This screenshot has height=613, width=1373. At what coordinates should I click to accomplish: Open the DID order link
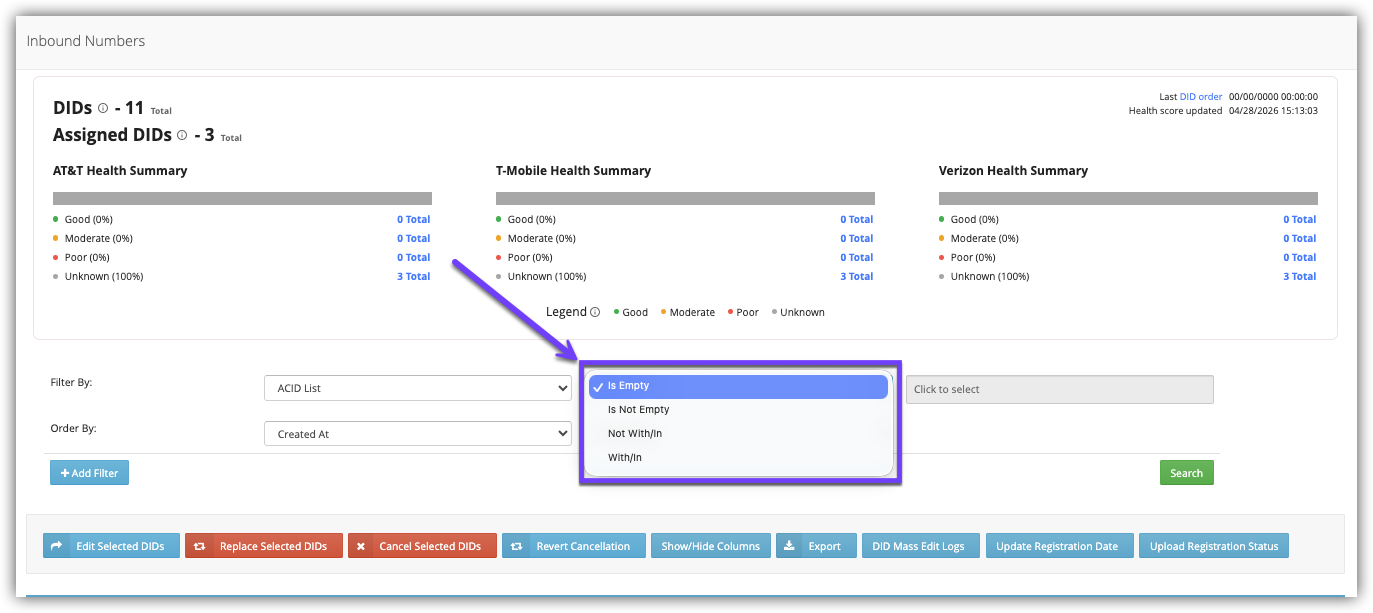point(1201,97)
